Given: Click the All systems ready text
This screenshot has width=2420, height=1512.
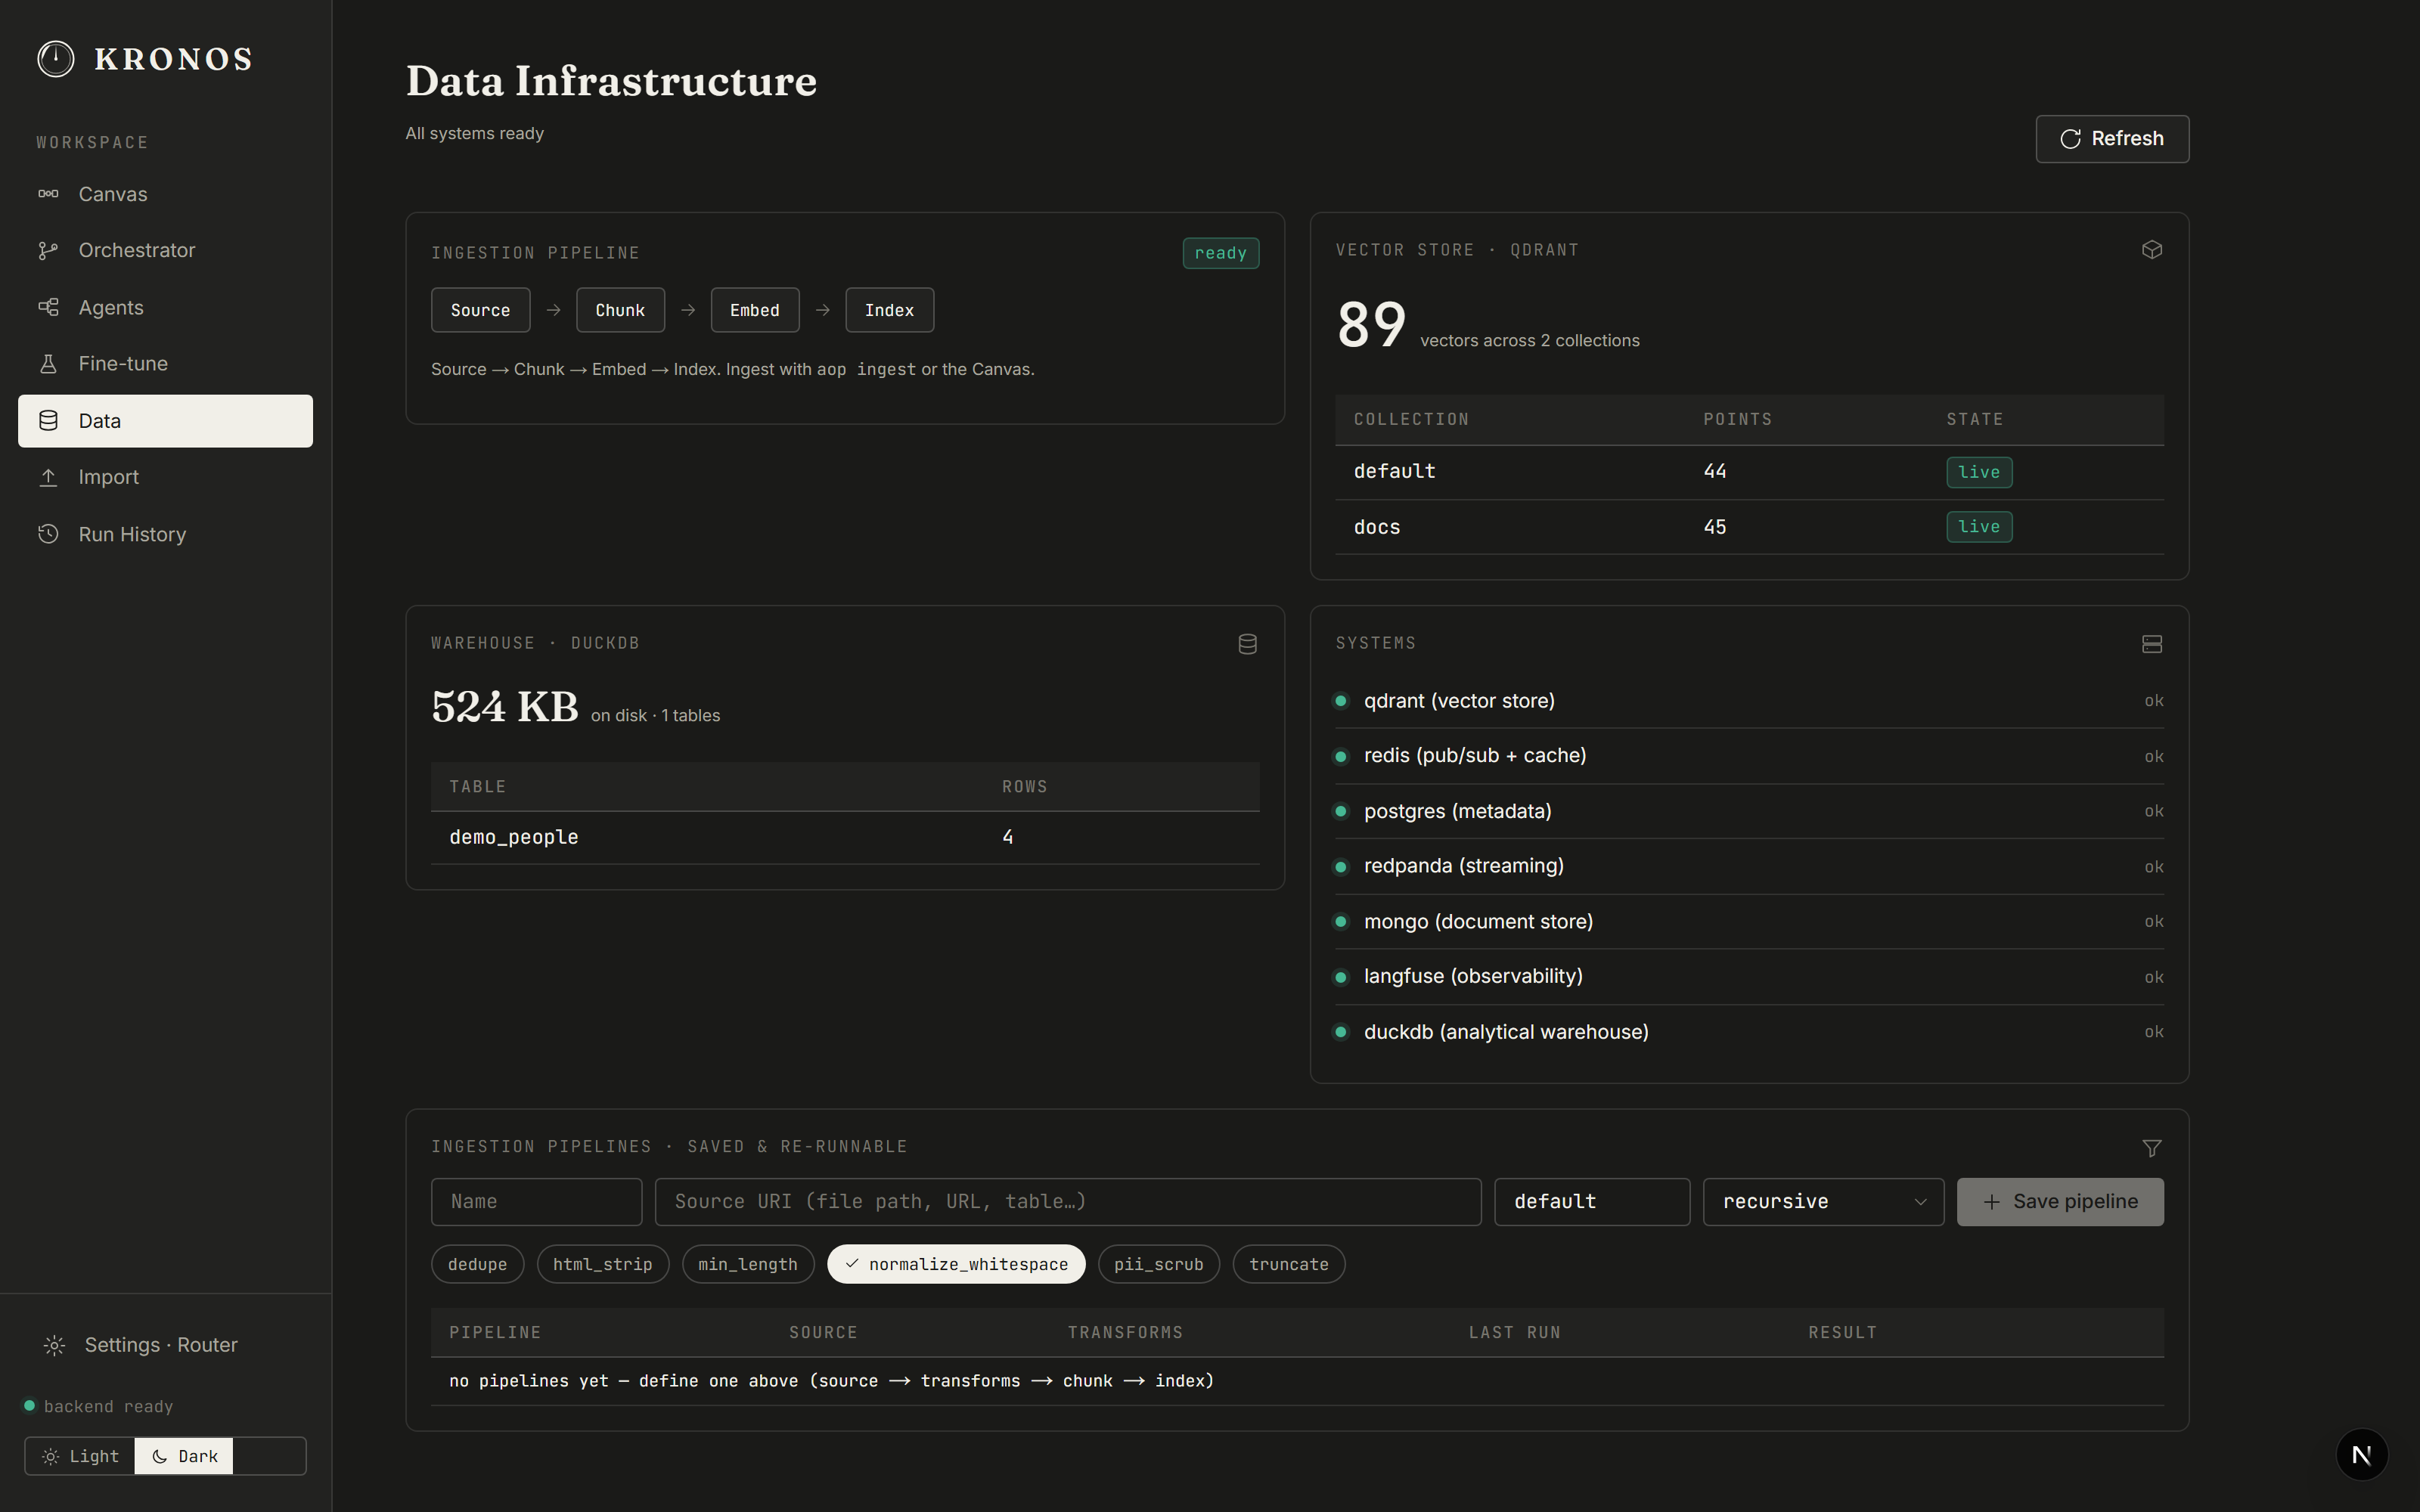Looking at the screenshot, I should pos(474,134).
